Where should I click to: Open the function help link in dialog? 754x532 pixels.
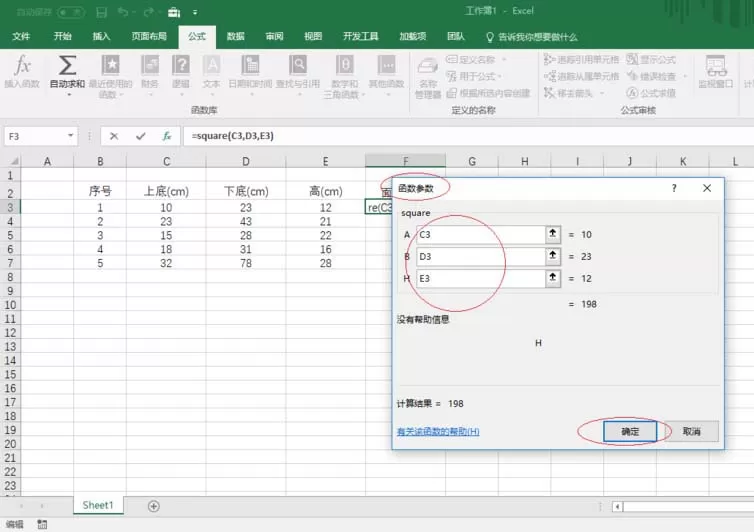[x=438, y=431]
